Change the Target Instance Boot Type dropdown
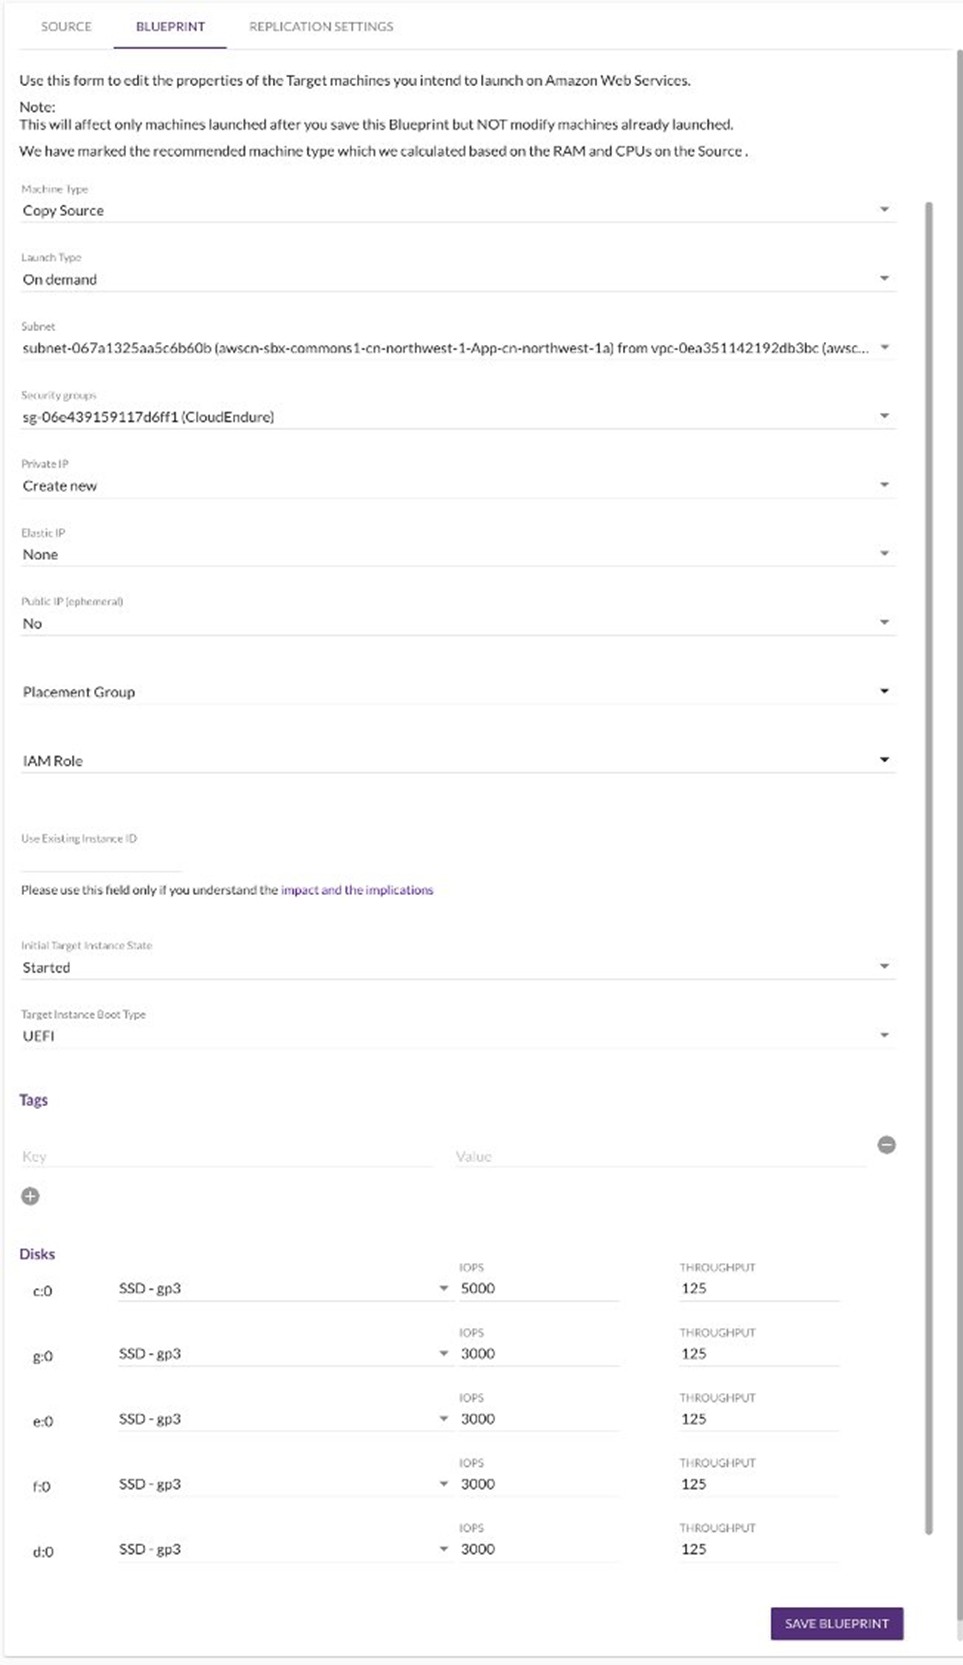963x1665 pixels. pyautogui.click(x=456, y=1036)
